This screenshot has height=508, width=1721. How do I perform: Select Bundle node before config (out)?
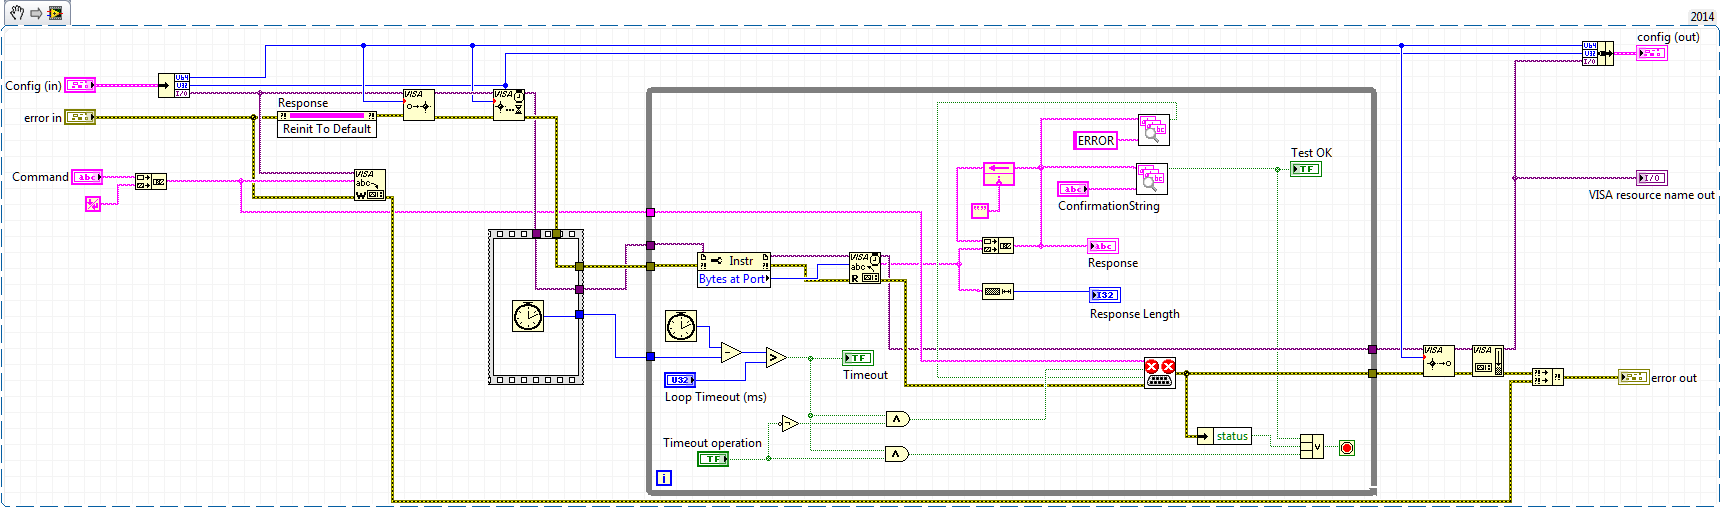[x=1598, y=53]
